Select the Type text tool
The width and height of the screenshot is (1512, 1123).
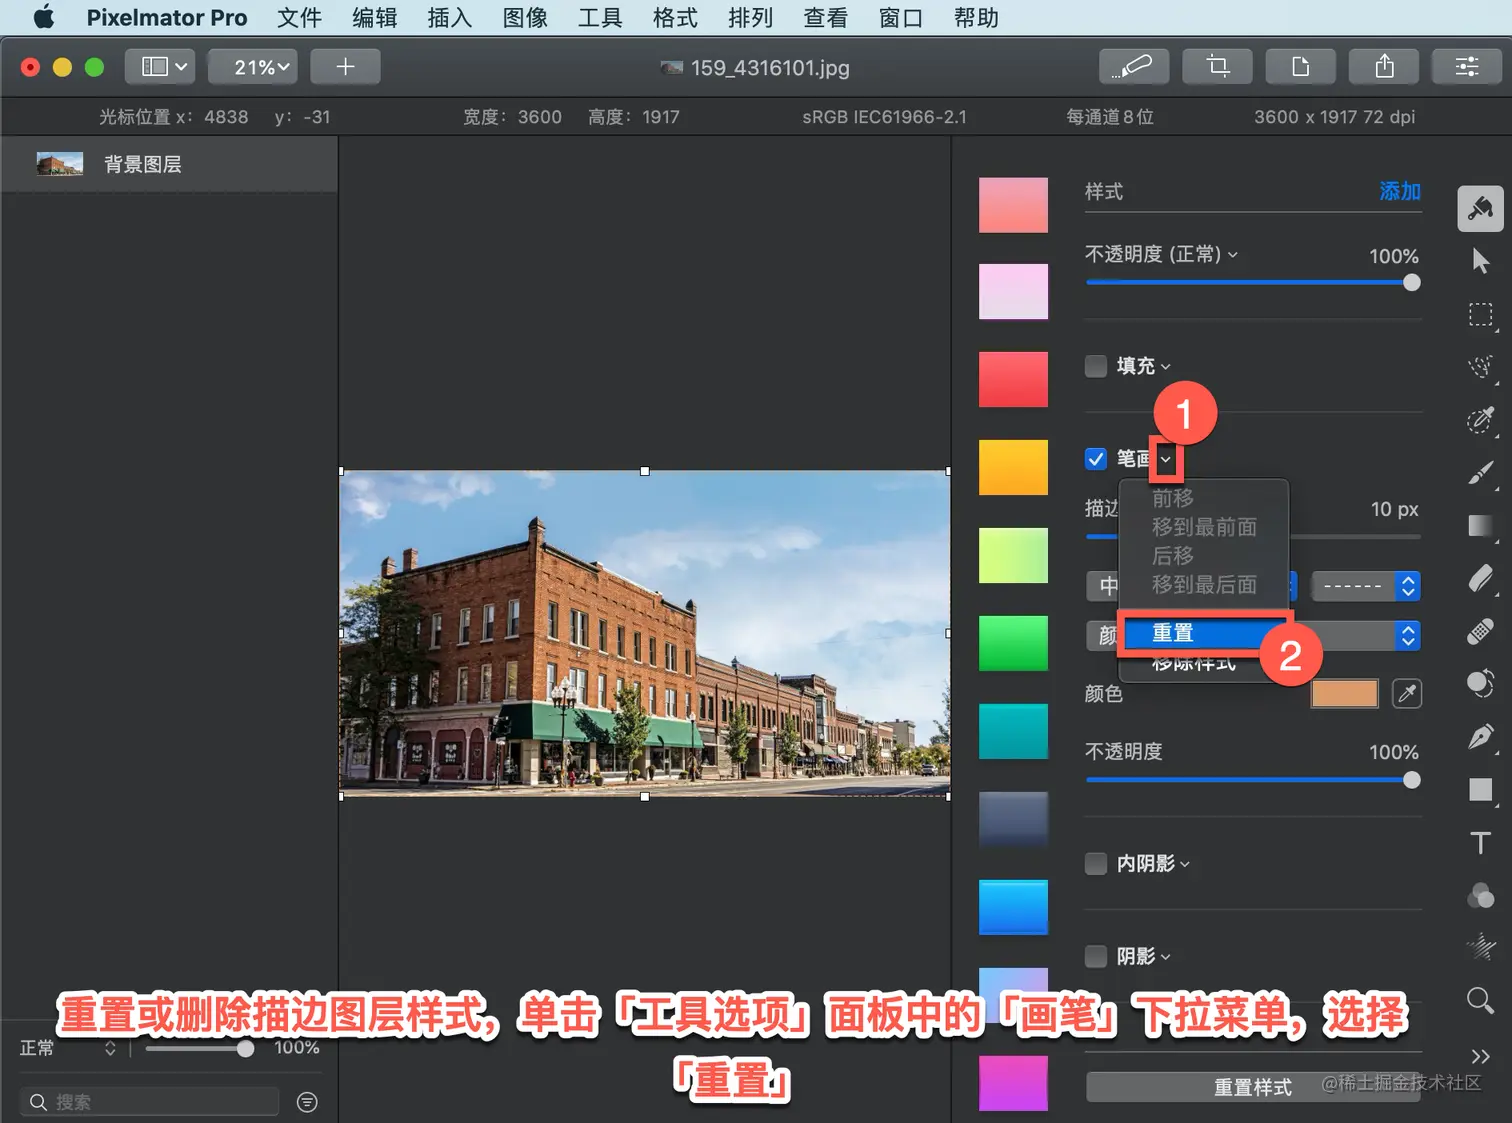(1480, 843)
